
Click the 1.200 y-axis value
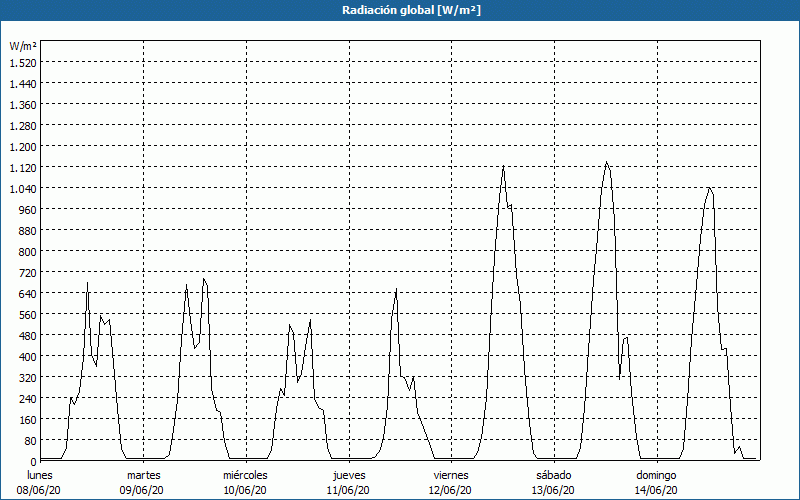tap(23, 146)
